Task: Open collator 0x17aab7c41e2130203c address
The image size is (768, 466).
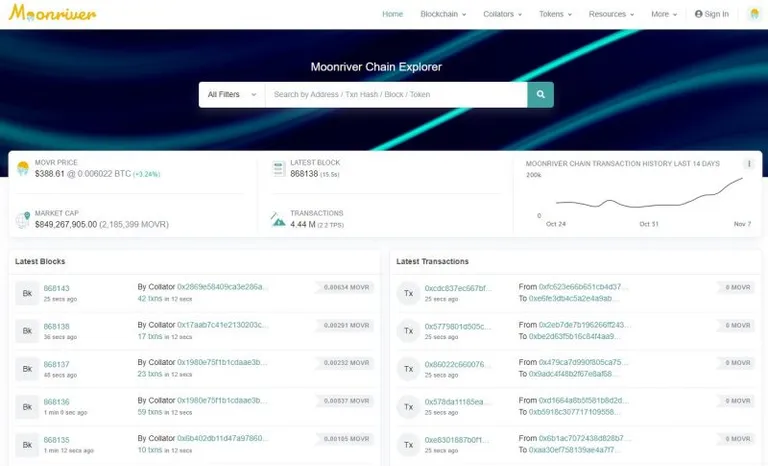Action: 222,325
